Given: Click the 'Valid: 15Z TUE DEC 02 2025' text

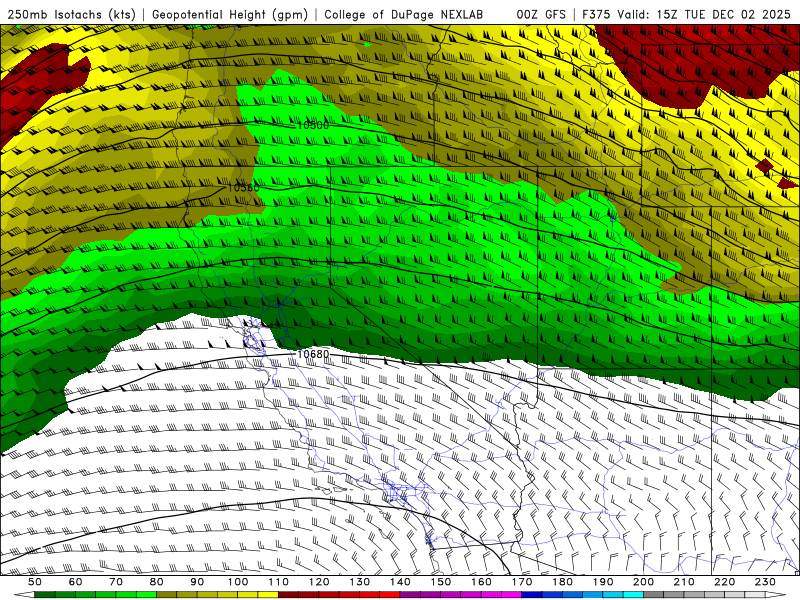Looking at the screenshot, I should point(704,14).
